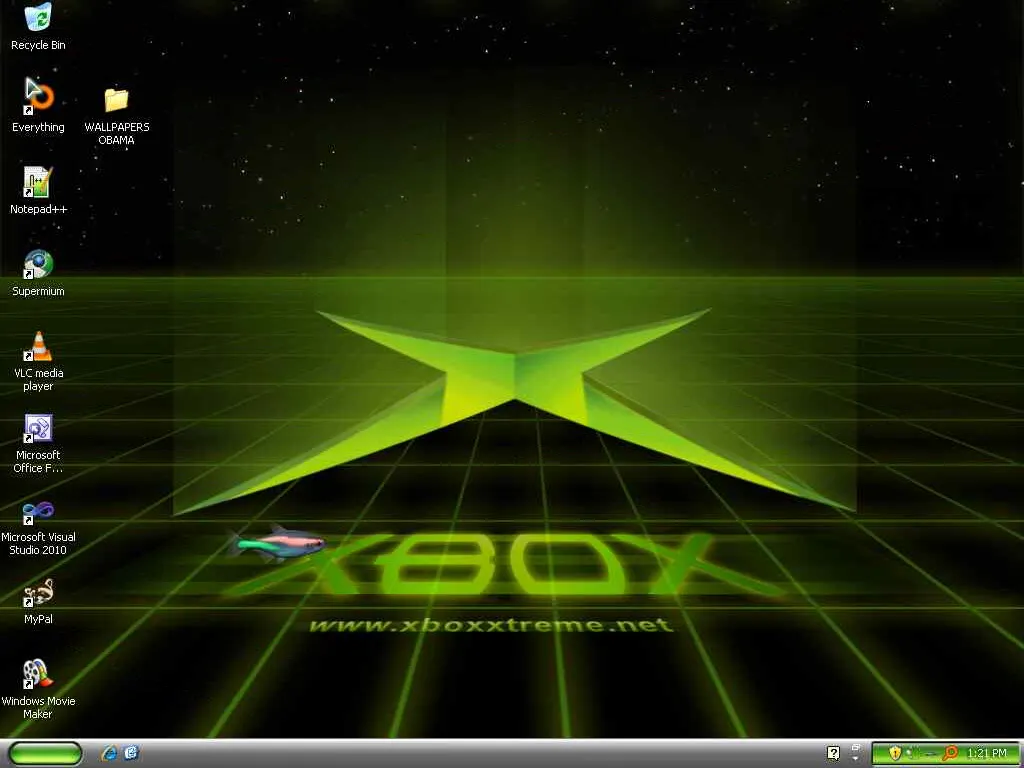Select the Everything search shortcut
Image resolution: width=1024 pixels, height=768 pixels.
38,105
